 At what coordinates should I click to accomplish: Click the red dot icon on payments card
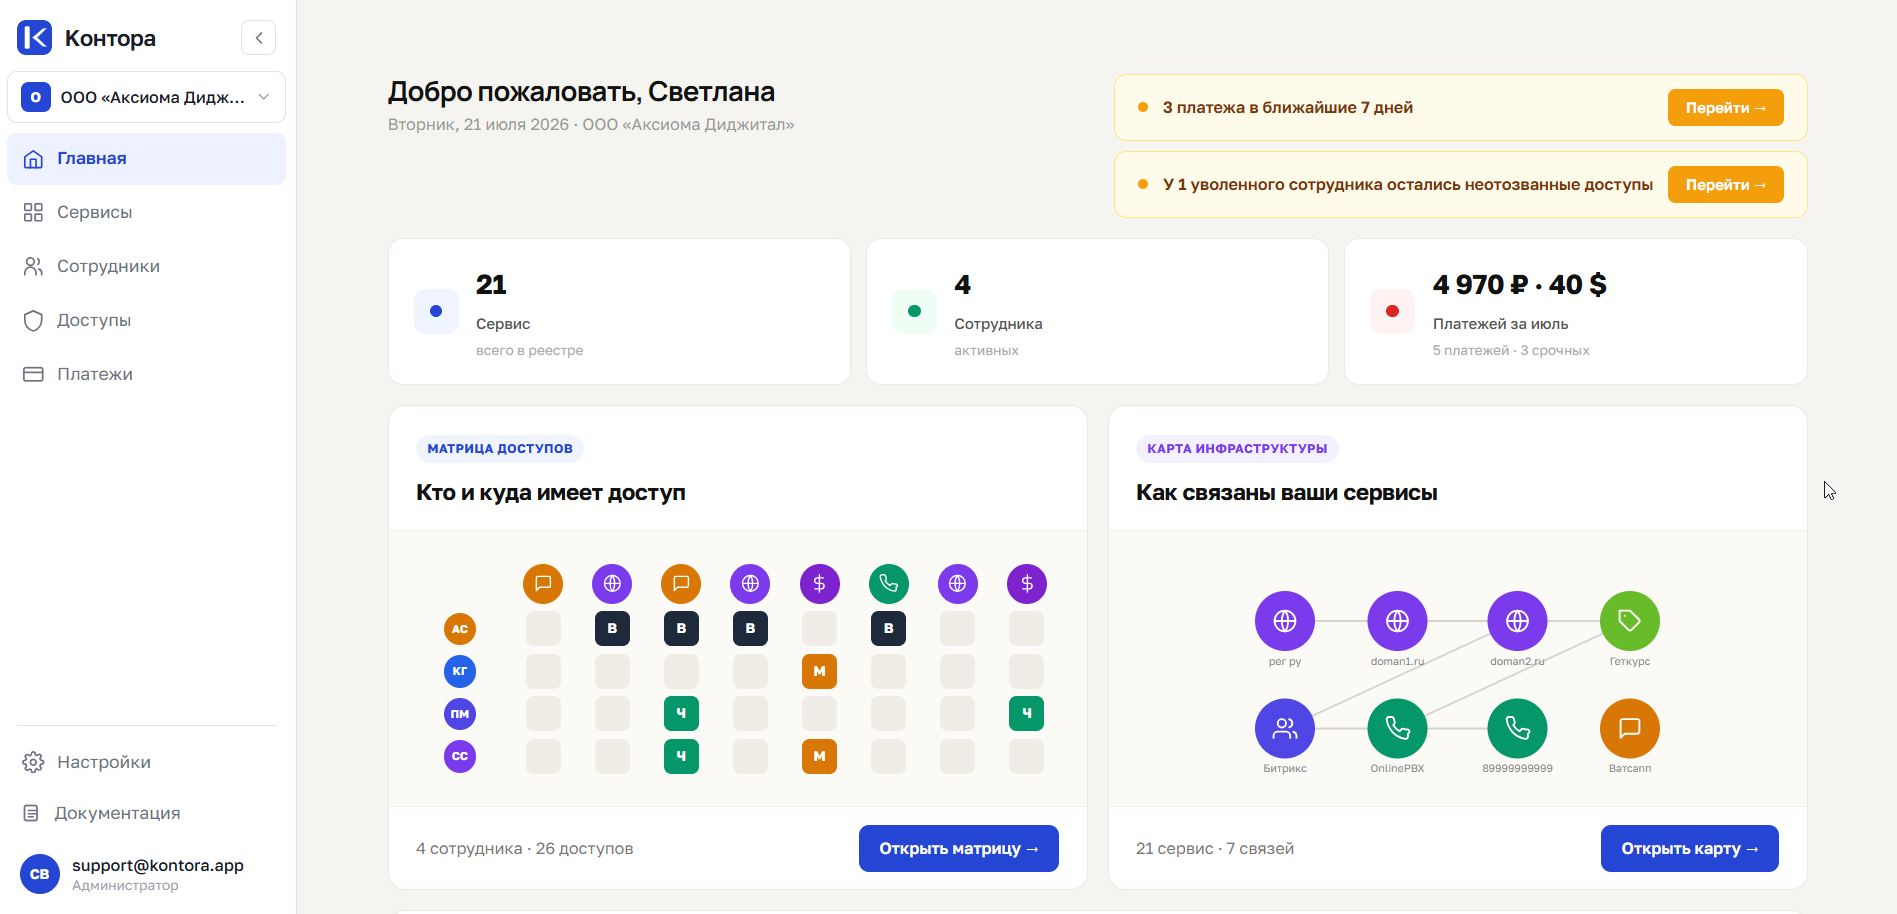coord(1392,311)
